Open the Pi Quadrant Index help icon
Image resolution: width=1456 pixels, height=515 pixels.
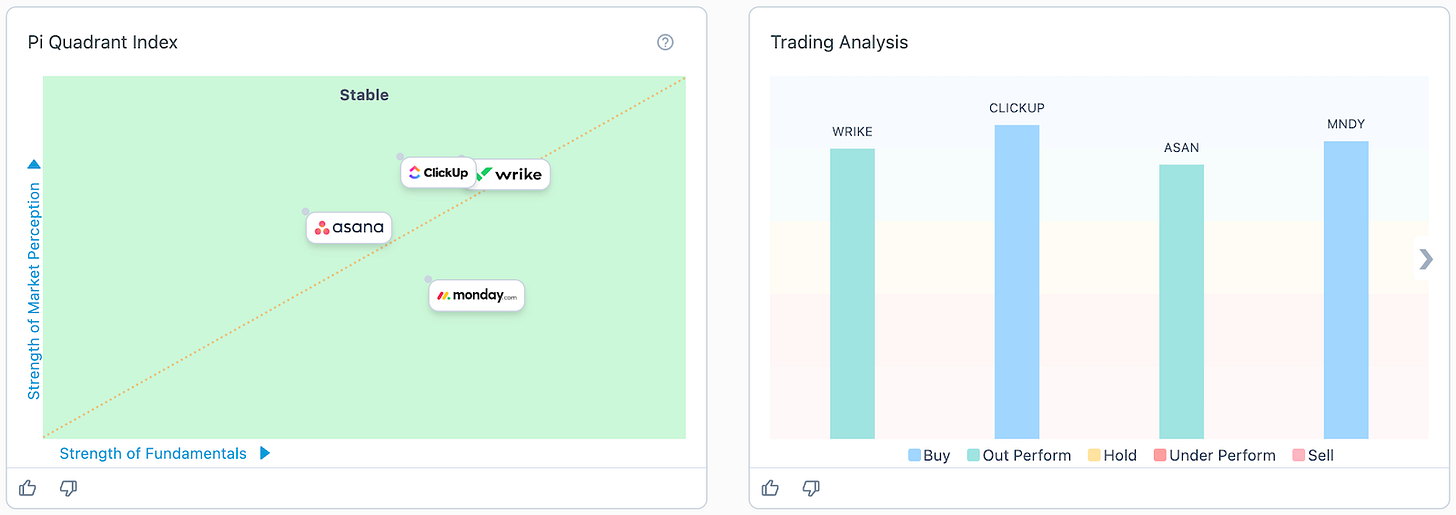665,42
